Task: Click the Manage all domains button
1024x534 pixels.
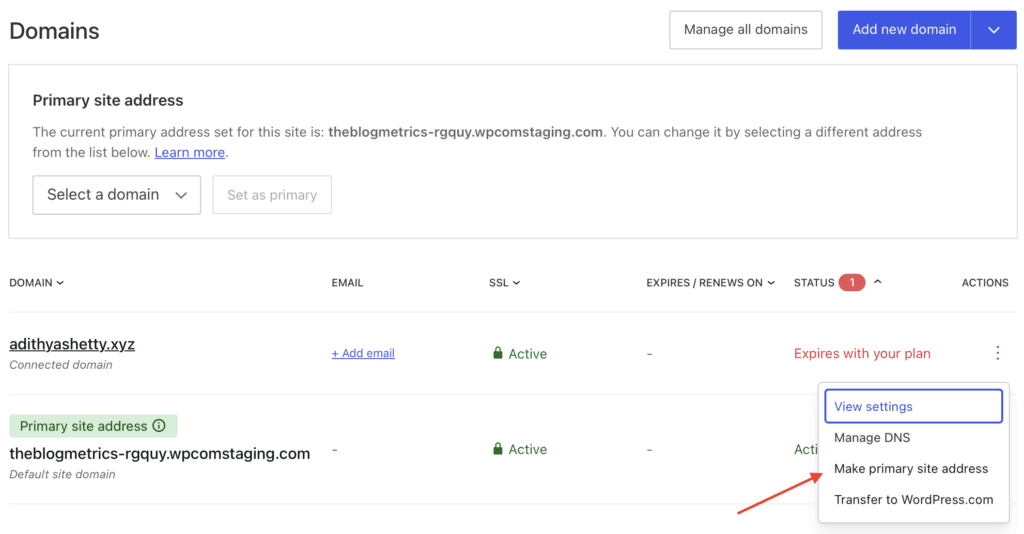Action: (x=745, y=29)
